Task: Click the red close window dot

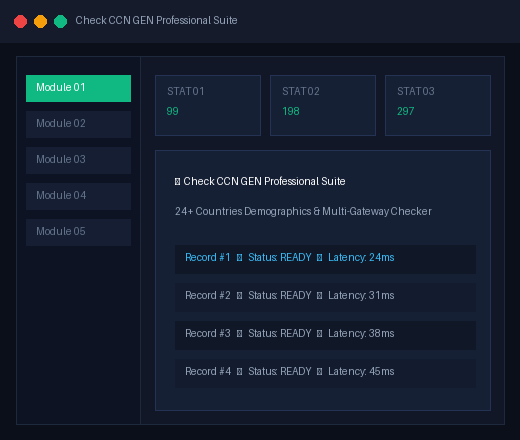Action: (20, 21)
